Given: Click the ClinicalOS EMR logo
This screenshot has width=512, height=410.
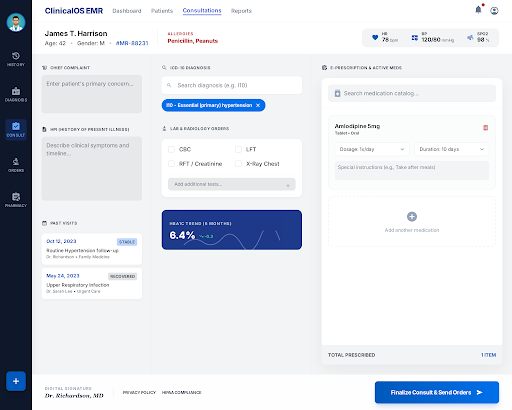Looking at the screenshot, I should pos(74,11).
